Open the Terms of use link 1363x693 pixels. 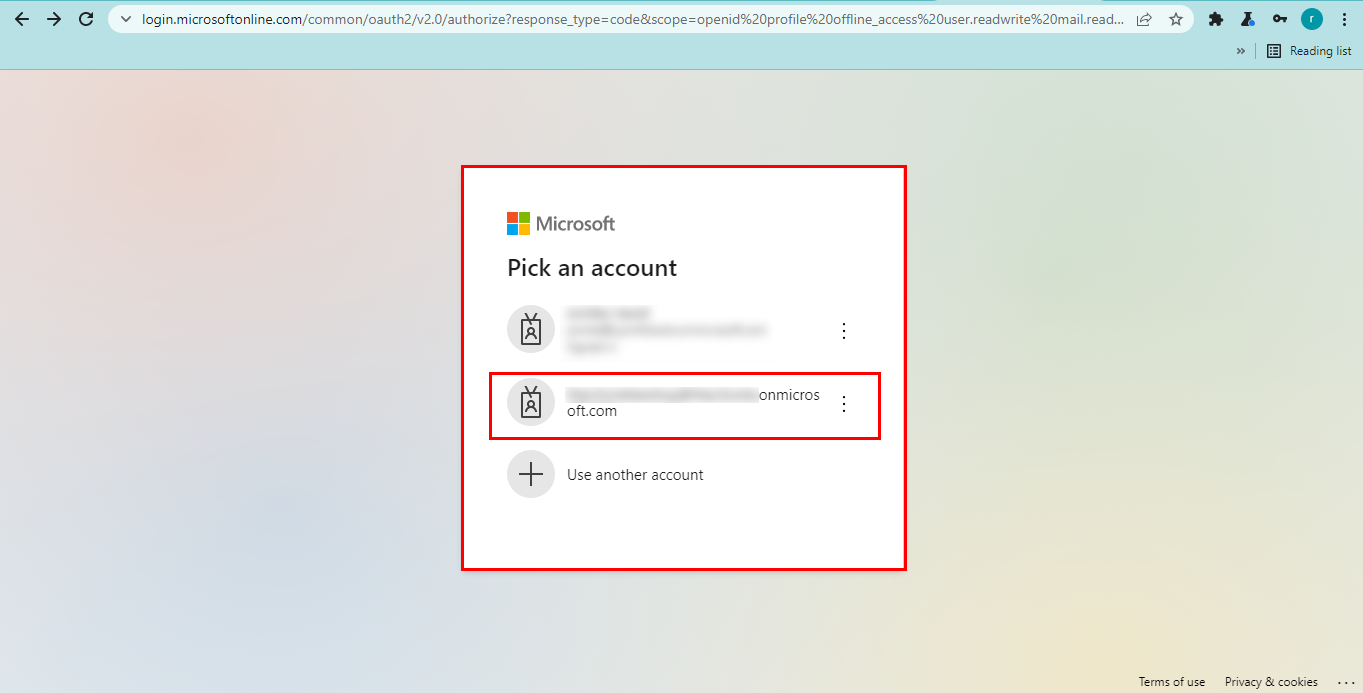coord(1172,682)
